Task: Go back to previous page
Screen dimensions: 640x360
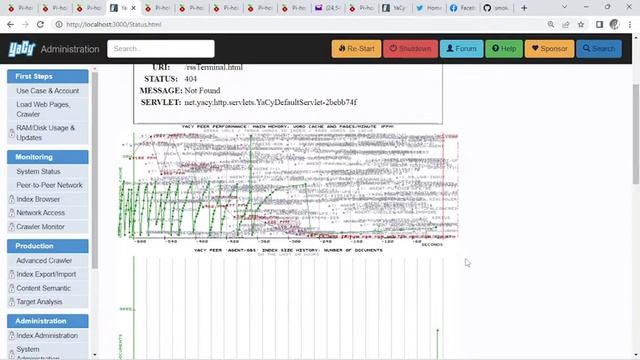Action: [x=10, y=24]
